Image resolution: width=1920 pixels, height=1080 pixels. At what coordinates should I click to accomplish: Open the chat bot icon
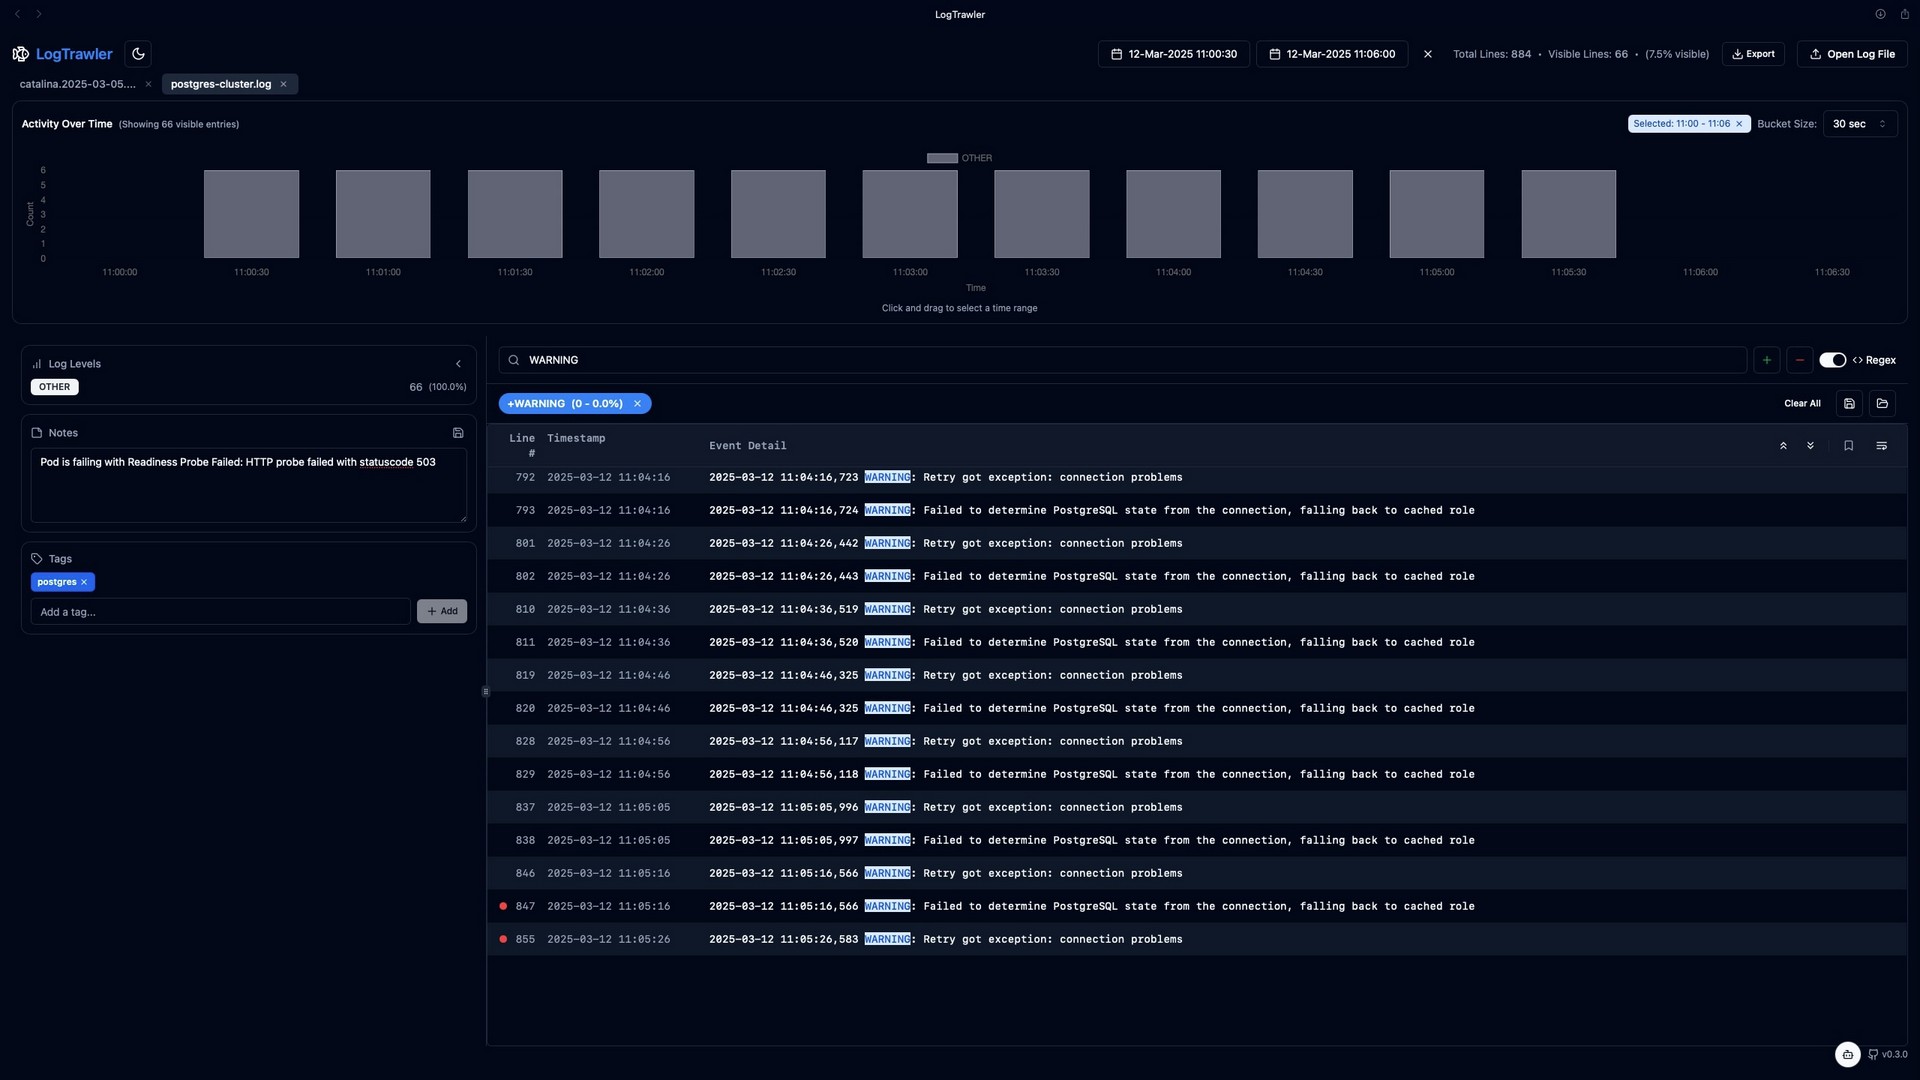click(x=1847, y=1054)
